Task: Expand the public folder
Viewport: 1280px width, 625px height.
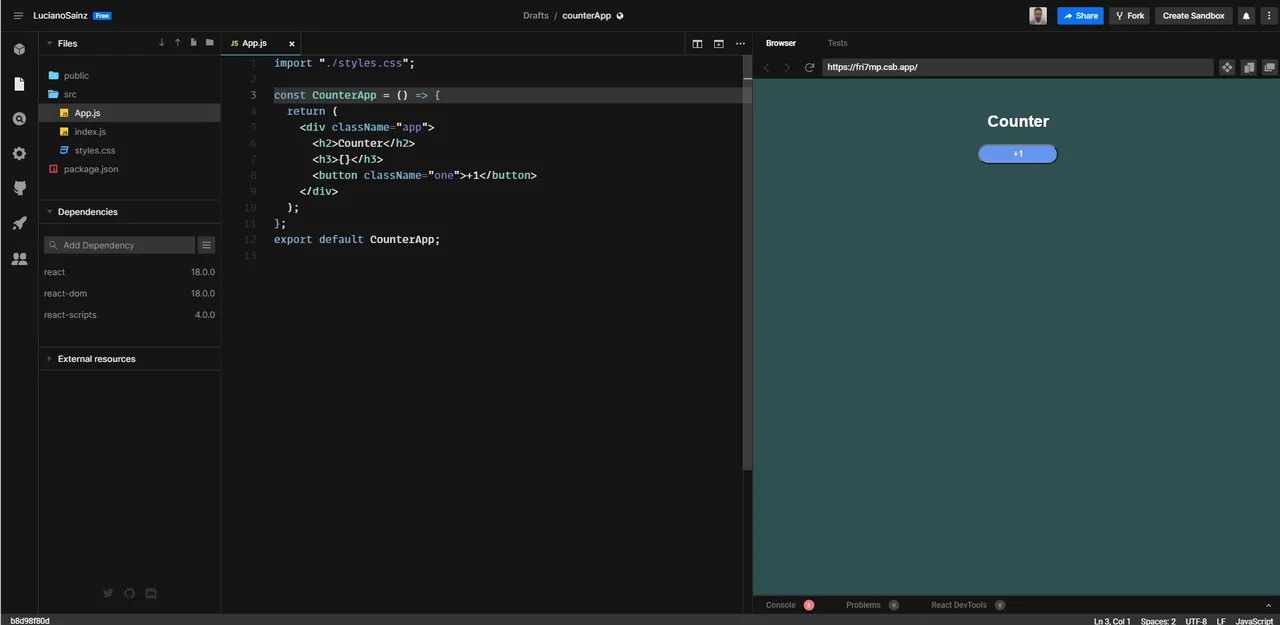Action: [x=76, y=75]
